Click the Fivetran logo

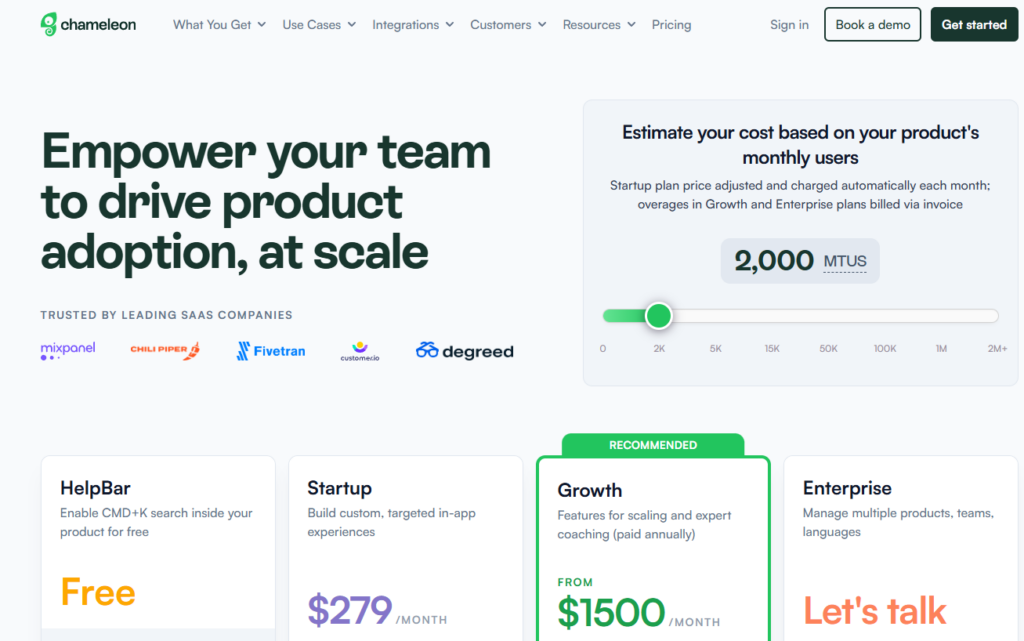tap(271, 351)
